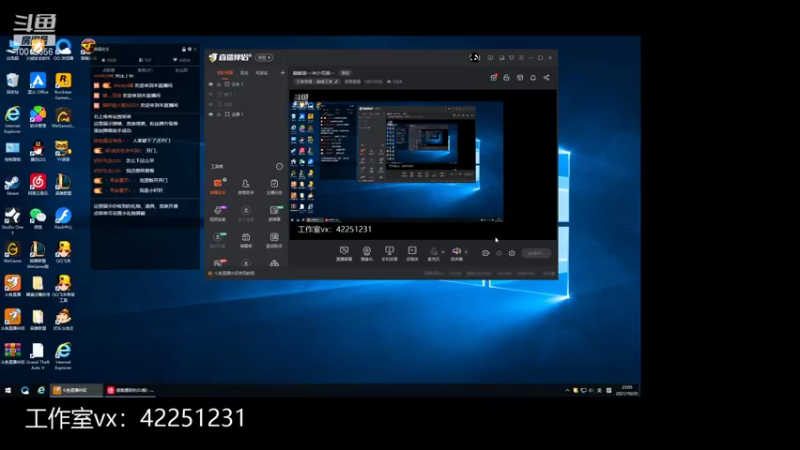The image size is (800, 450).
Task: Open the NetEase Cloud Music desktop shortcut
Action: [x=38, y=185]
